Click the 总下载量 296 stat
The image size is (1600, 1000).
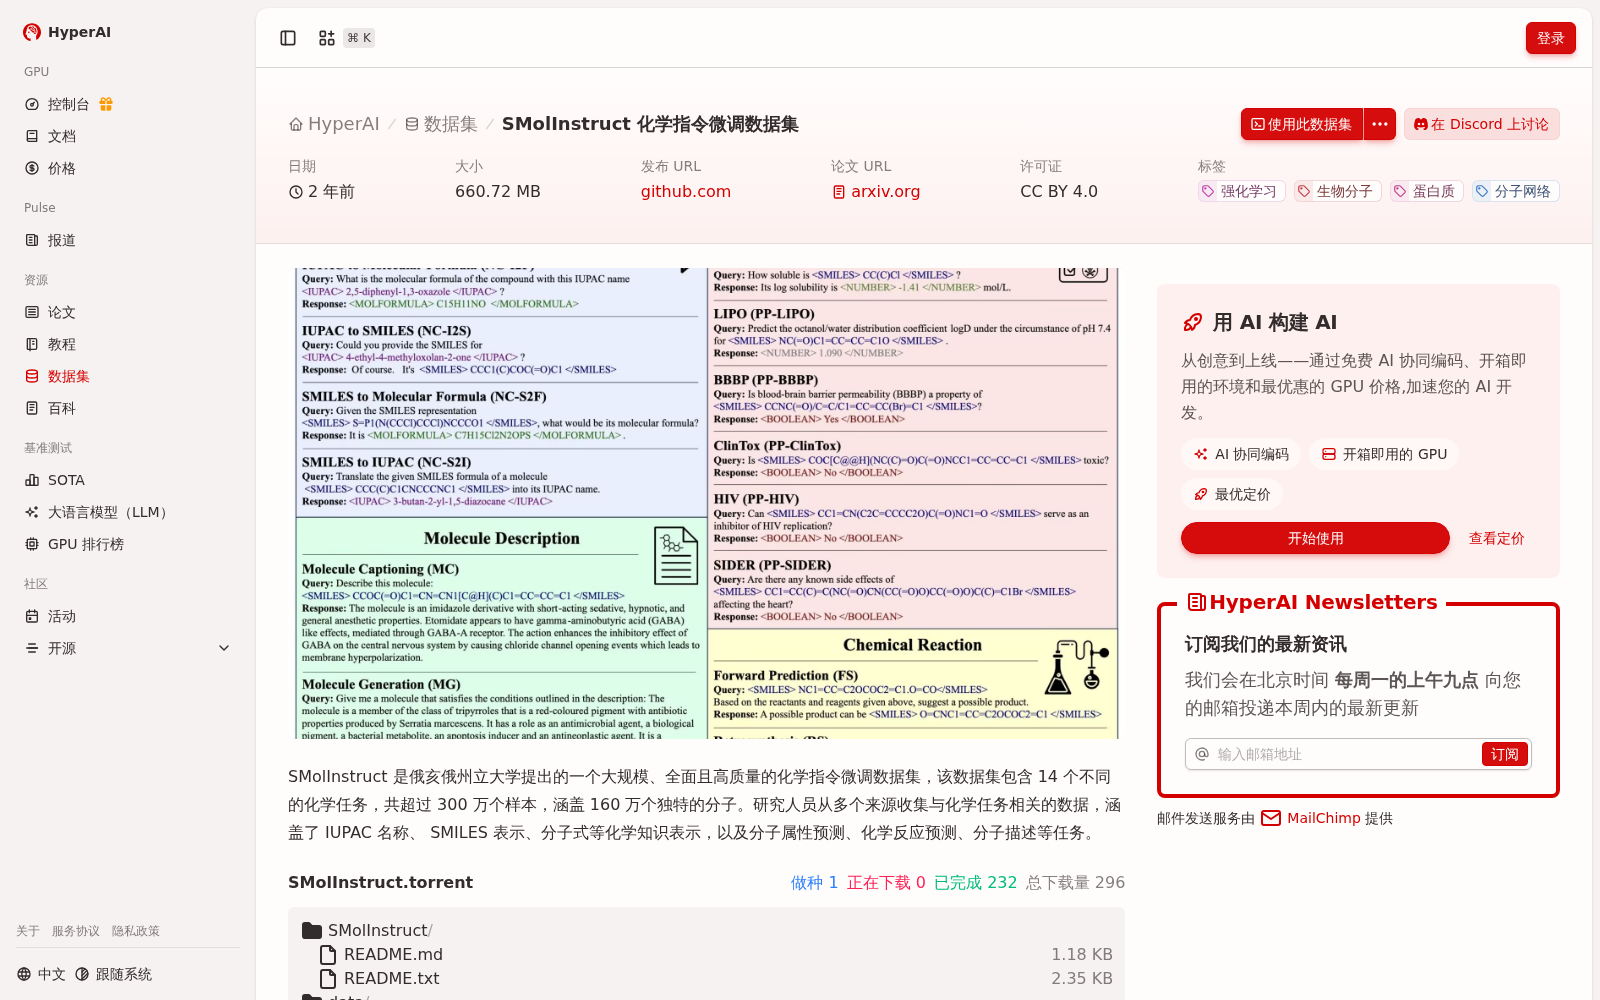[x=1075, y=882]
